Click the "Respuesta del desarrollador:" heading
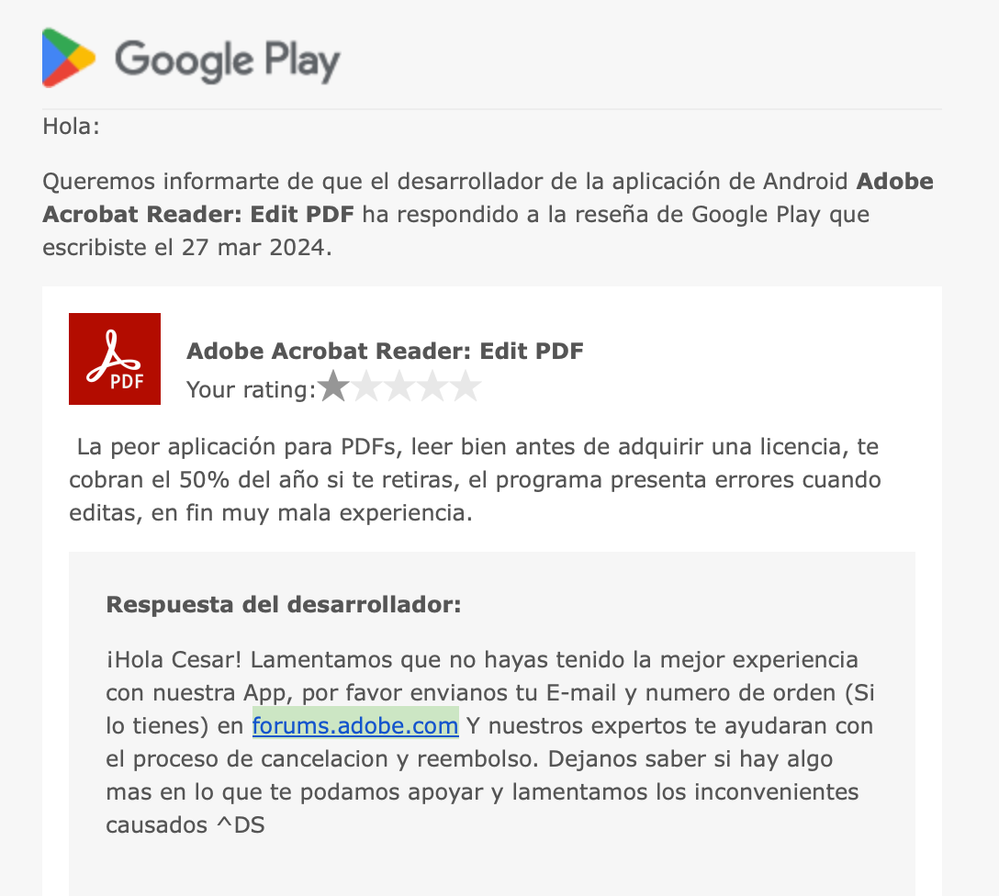Image resolution: width=999 pixels, height=896 pixels. click(284, 605)
